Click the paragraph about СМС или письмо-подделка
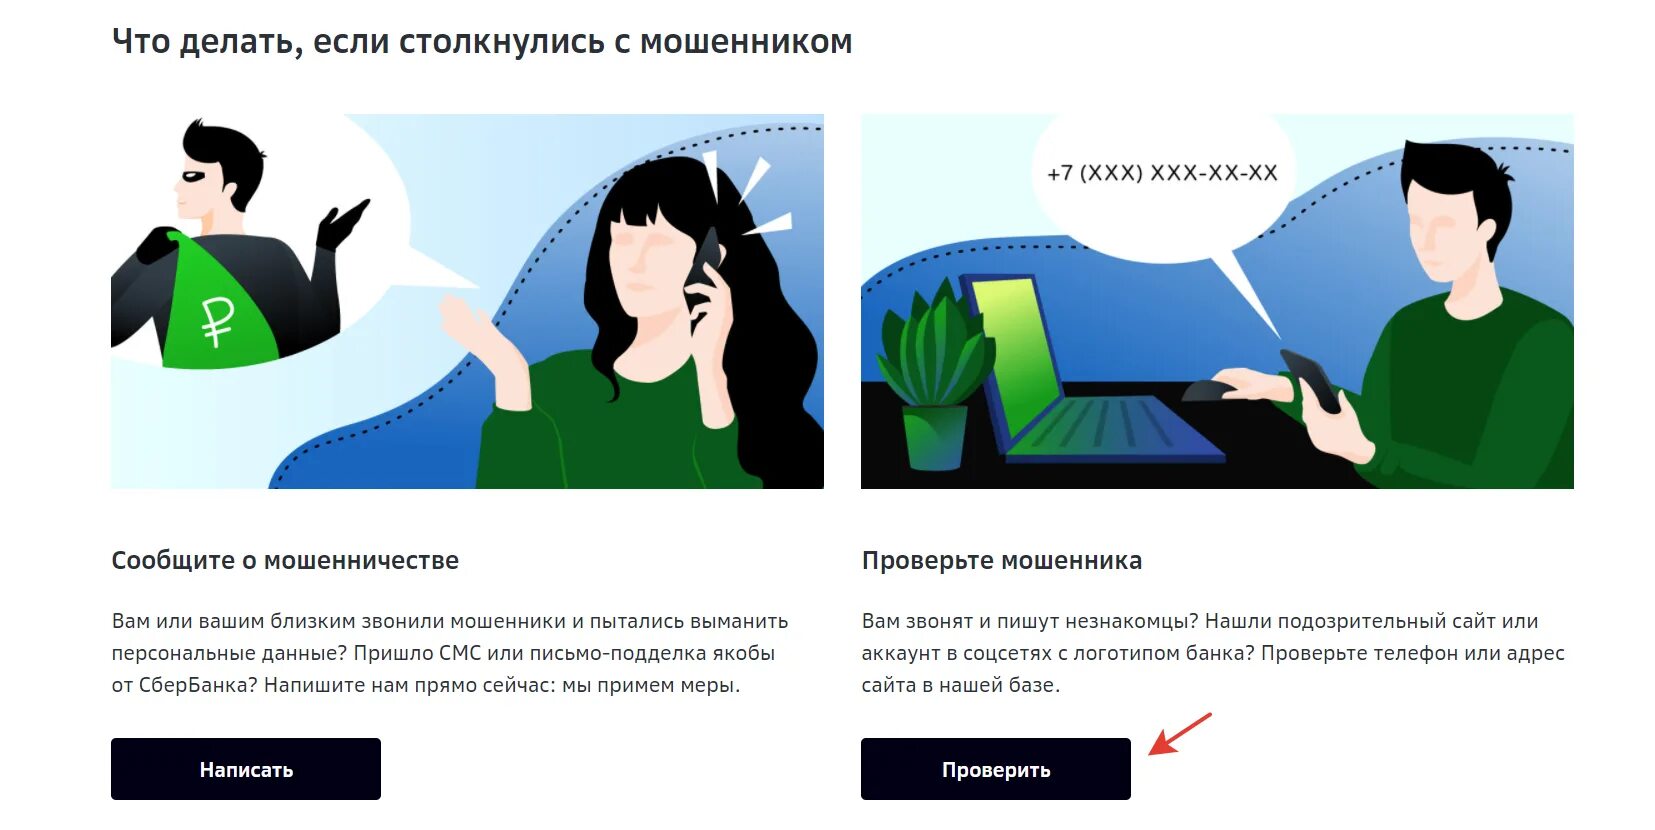This screenshot has width=1655, height=830. point(450,653)
